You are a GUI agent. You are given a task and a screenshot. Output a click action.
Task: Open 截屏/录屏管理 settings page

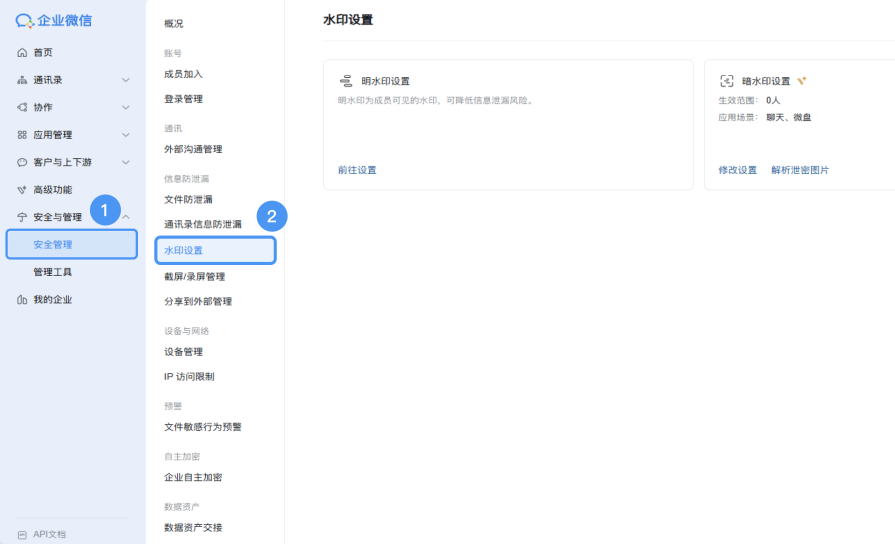194,276
